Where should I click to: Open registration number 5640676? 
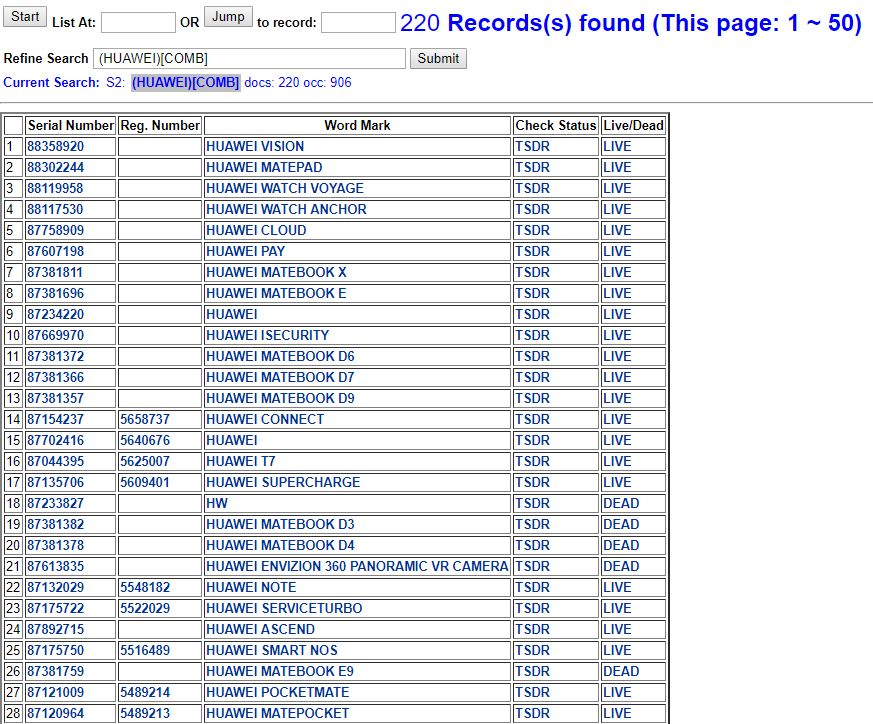(145, 441)
